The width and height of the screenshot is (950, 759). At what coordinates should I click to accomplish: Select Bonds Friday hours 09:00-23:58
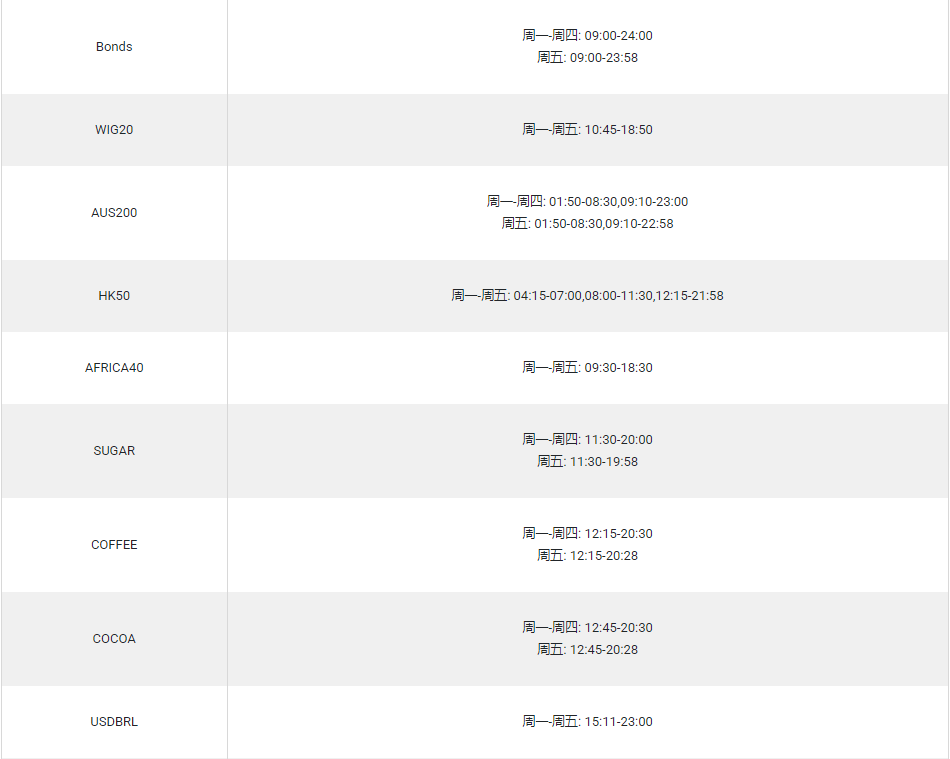[587, 58]
